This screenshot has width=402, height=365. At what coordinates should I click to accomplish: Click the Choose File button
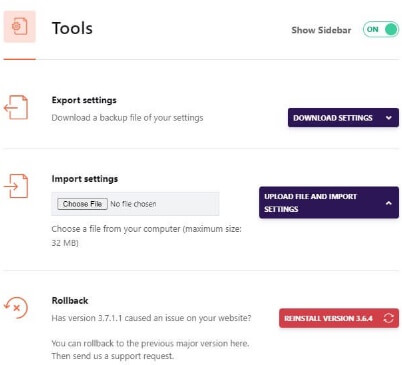82,204
